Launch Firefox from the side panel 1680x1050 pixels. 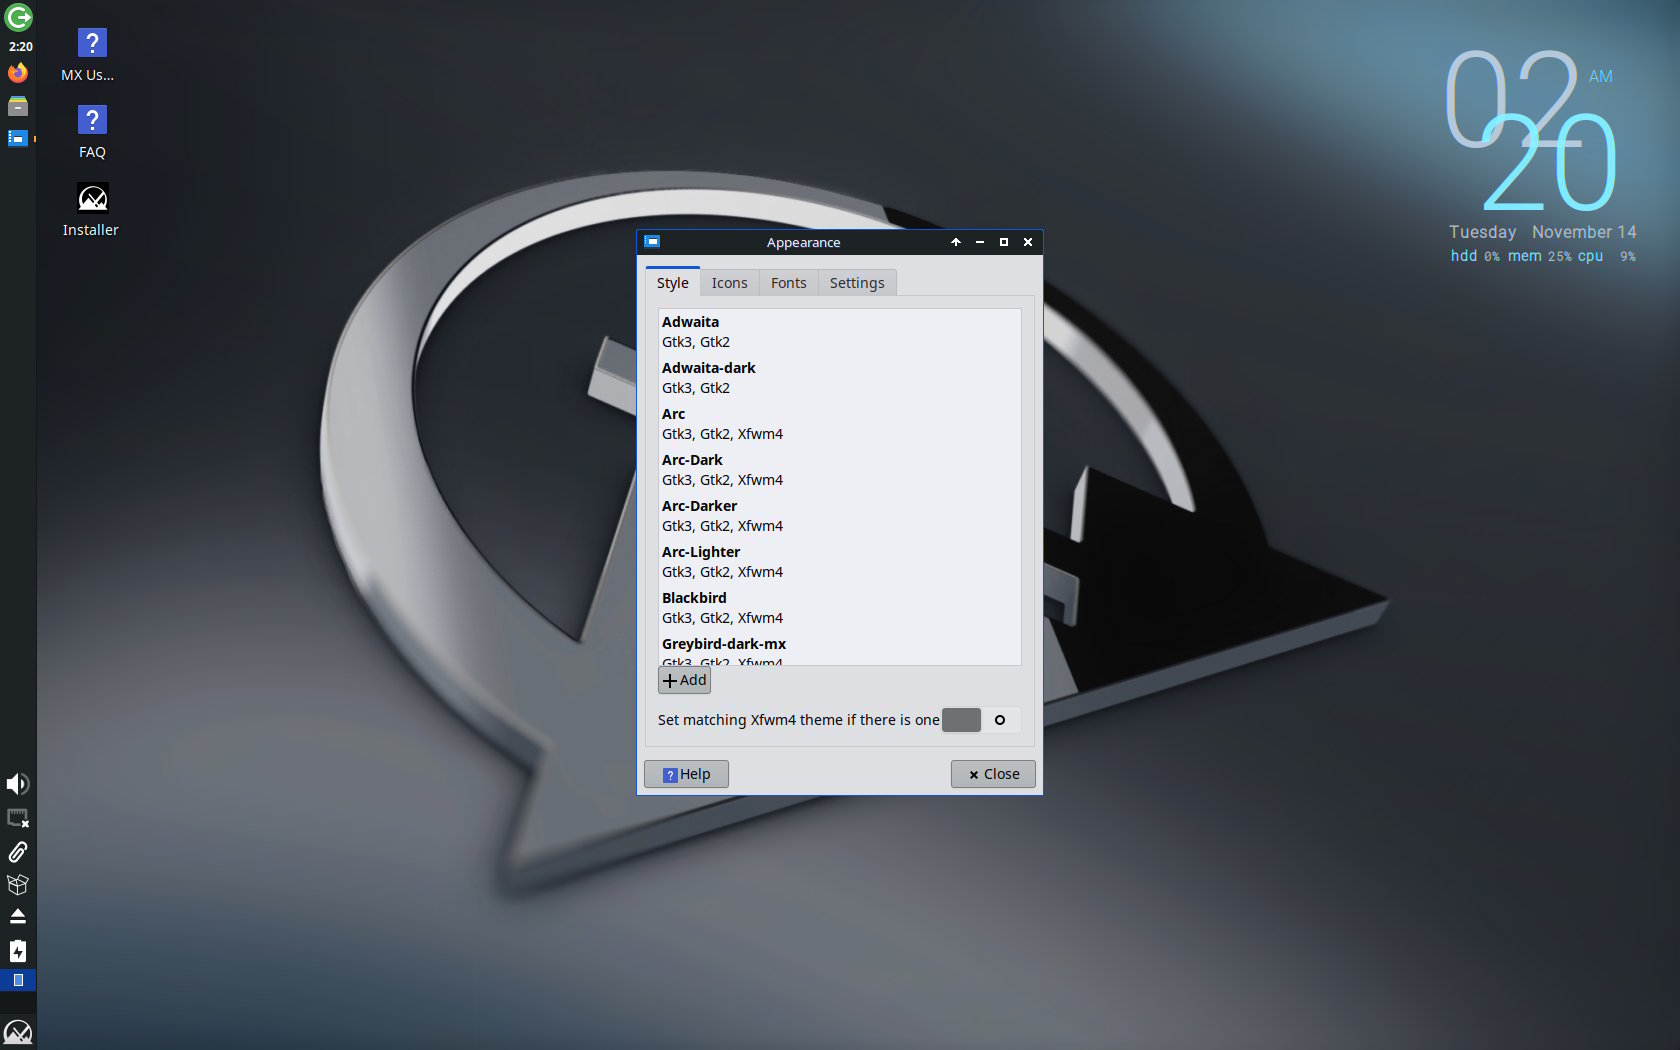(x=18, y=73)
